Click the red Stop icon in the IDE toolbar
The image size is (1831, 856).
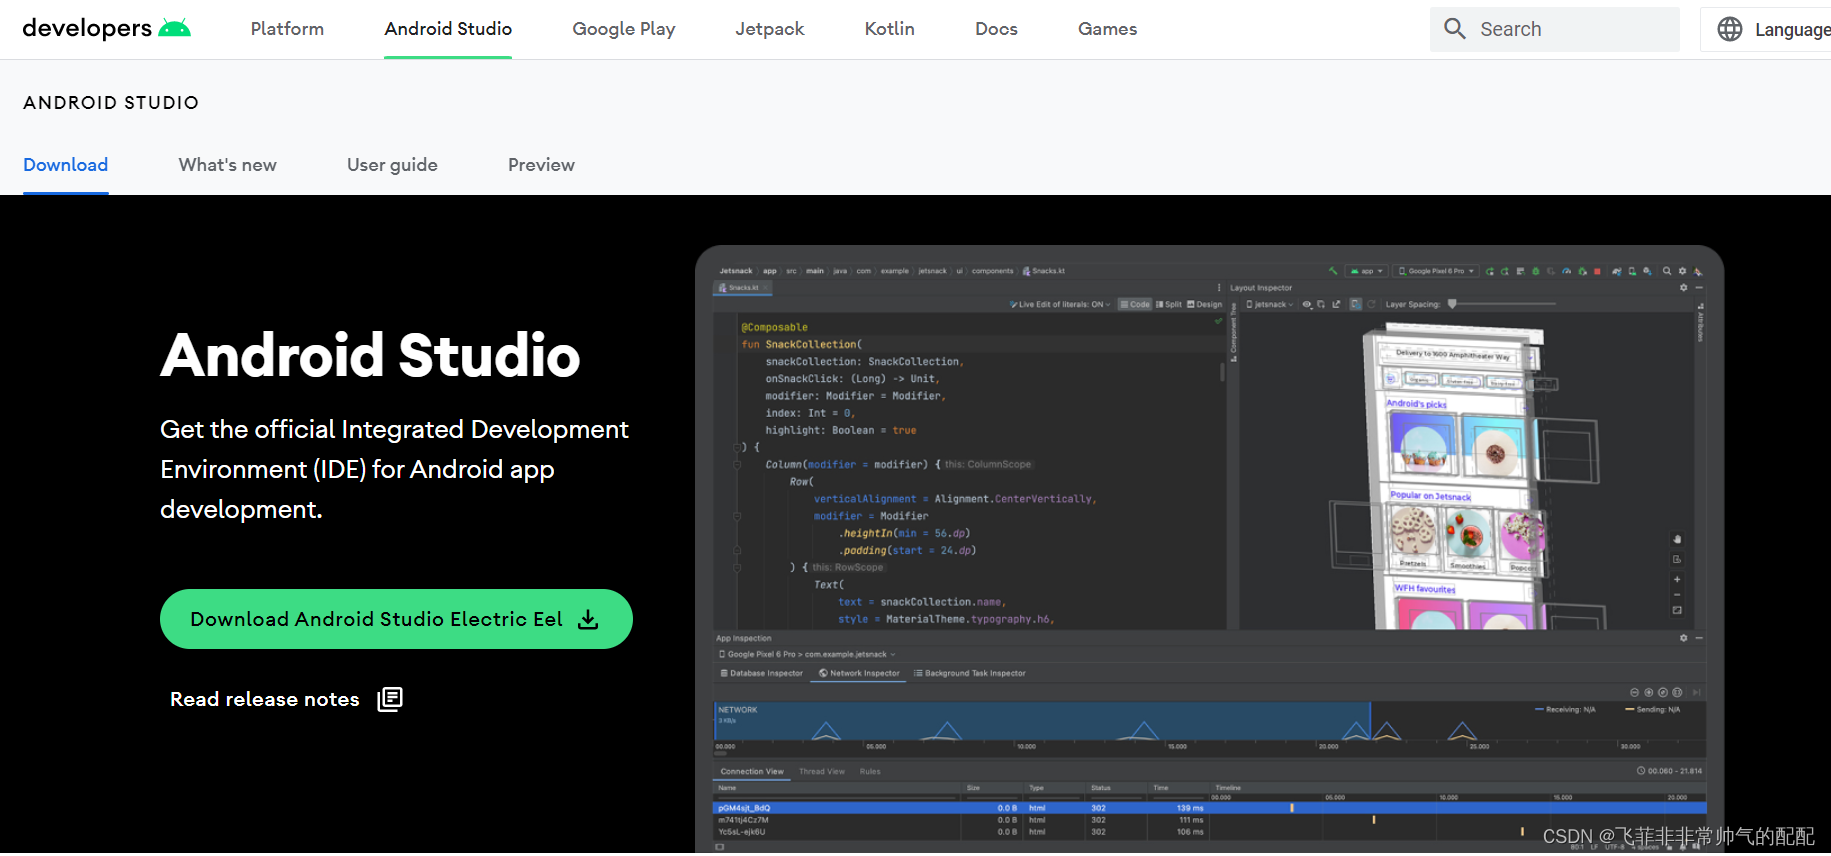1597,271
